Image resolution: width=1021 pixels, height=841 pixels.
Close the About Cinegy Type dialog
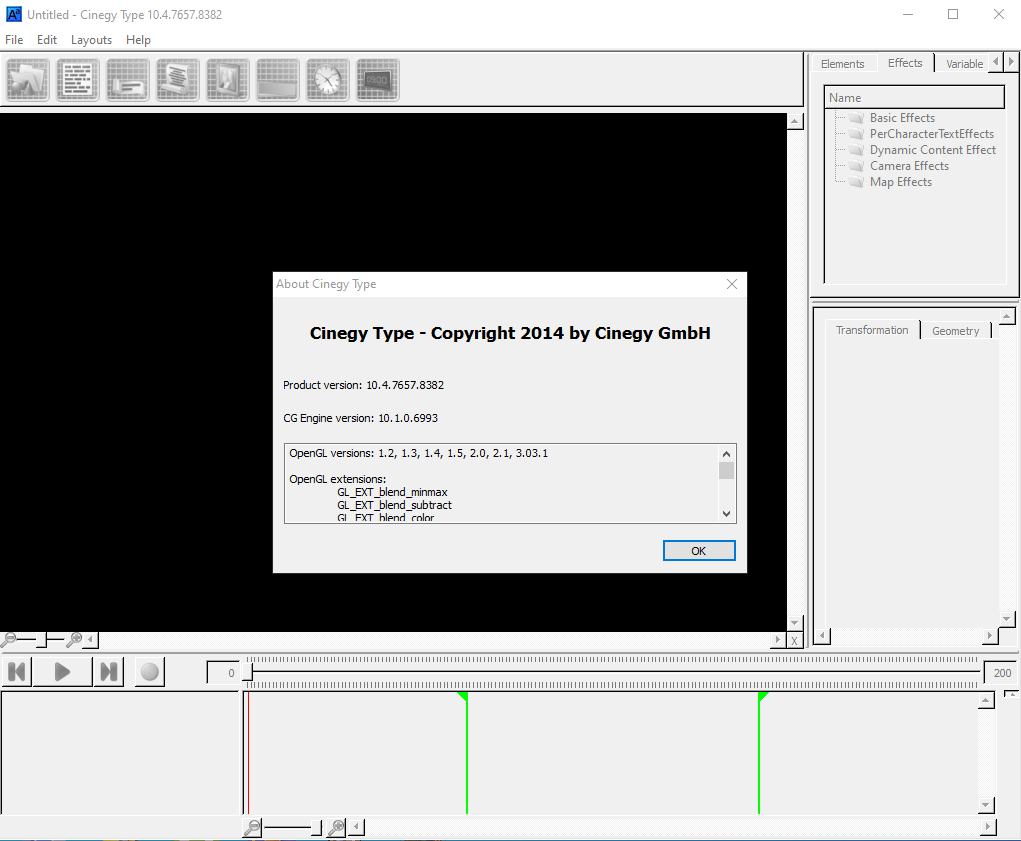click(x=732, y=284)
